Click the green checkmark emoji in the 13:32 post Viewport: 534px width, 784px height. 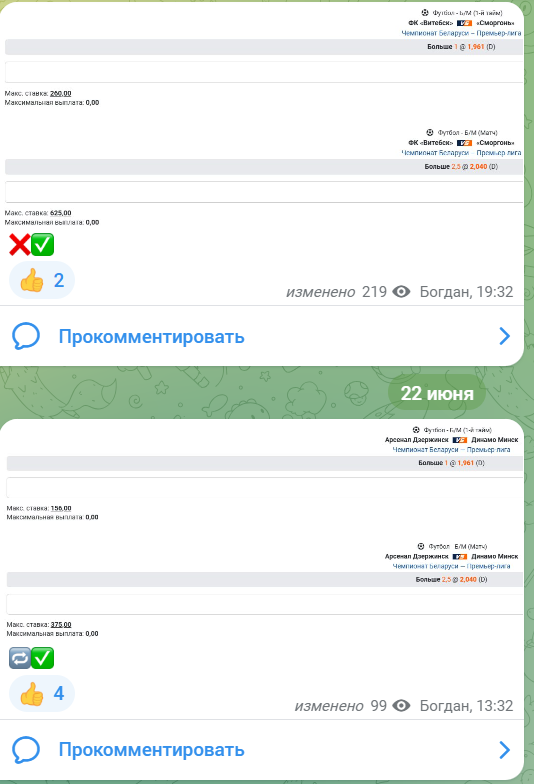42,658
